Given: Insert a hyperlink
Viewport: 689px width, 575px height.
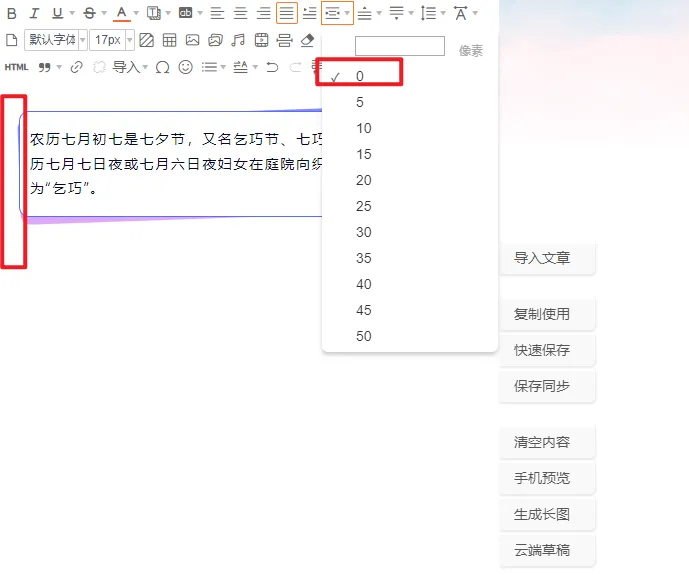Looking at the screenshot, I should coord(76,67).
